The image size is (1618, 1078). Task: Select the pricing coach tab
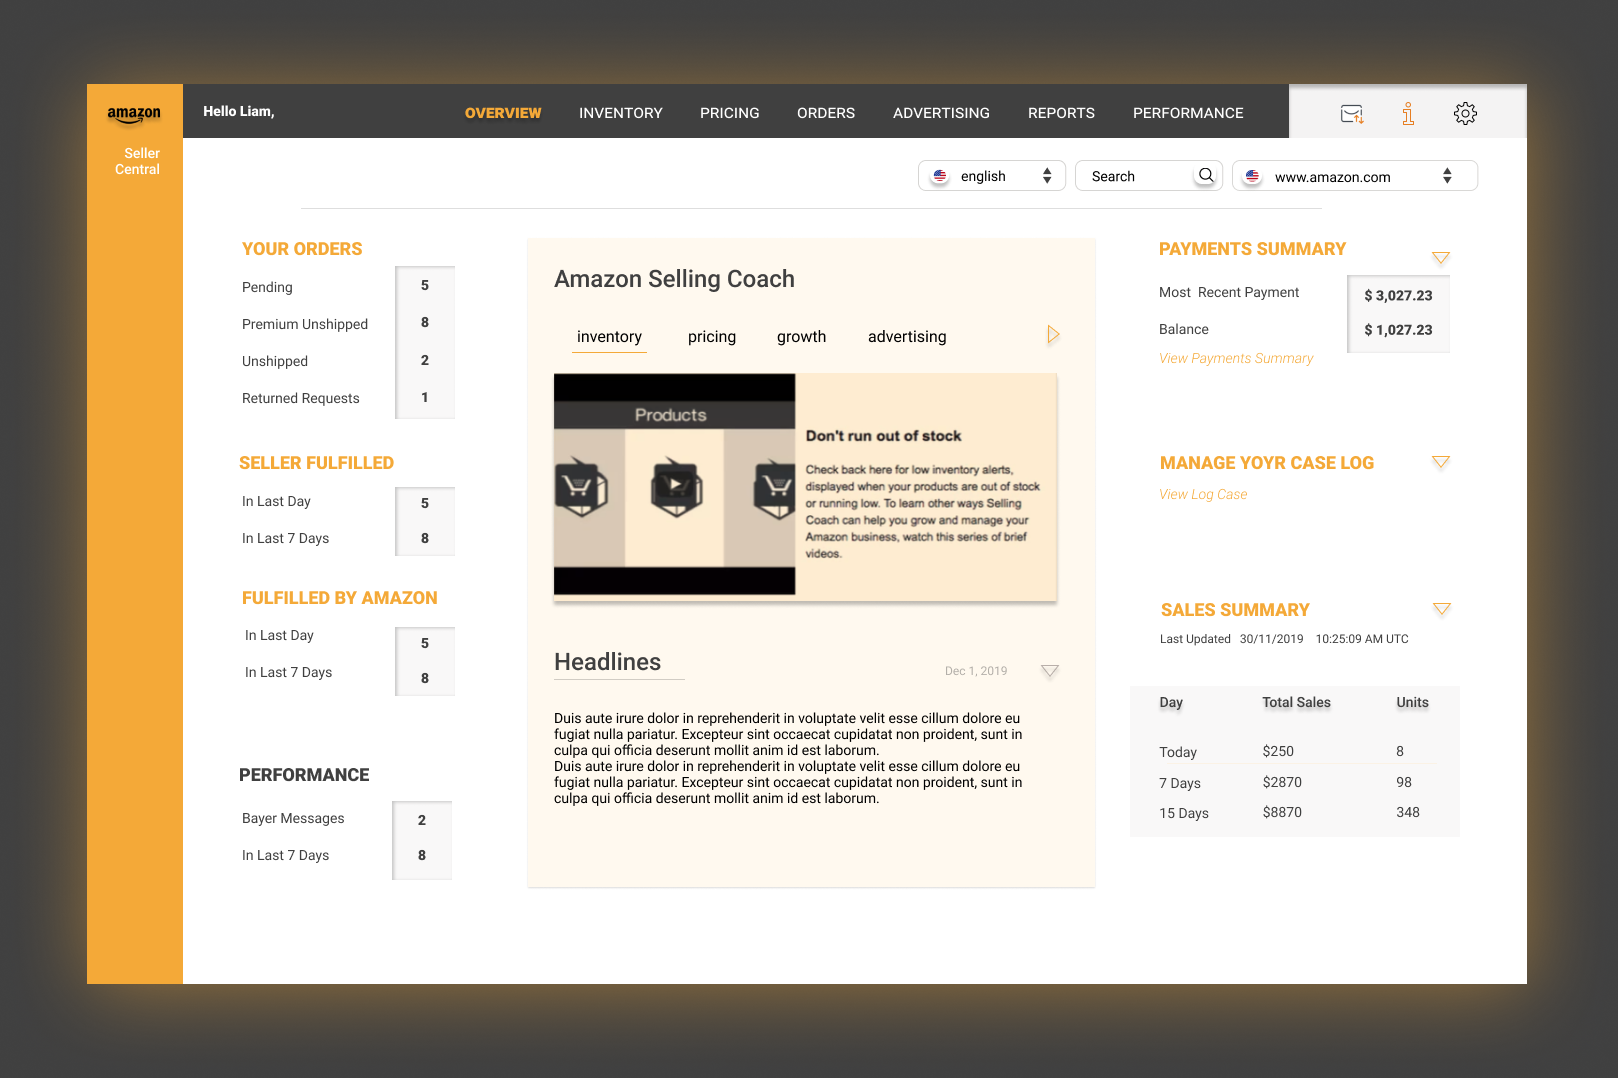(x=712, y=337)
